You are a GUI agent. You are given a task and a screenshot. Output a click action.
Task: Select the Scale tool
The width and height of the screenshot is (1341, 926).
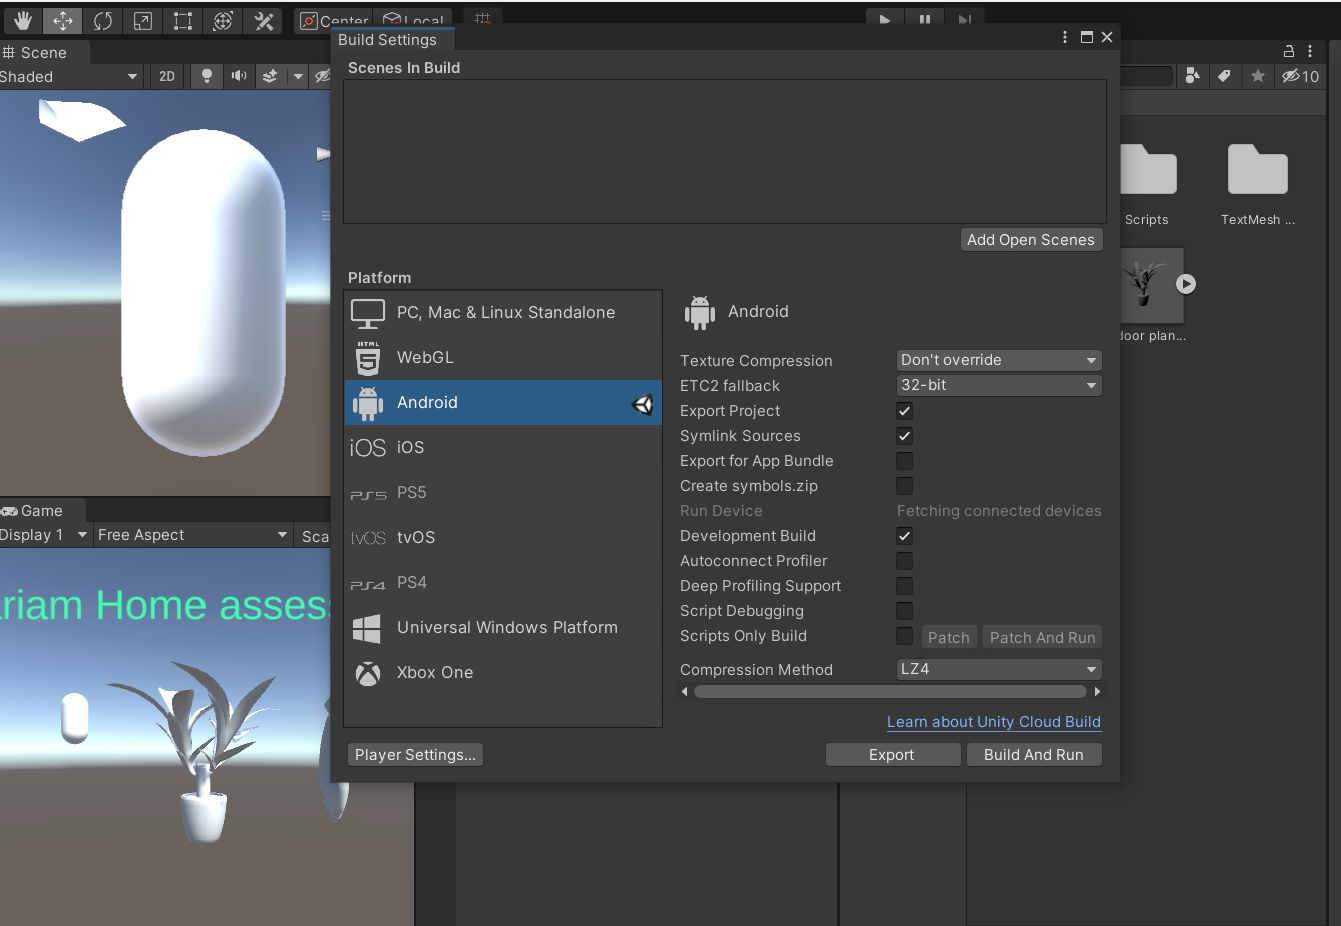[x=143, y=21]
